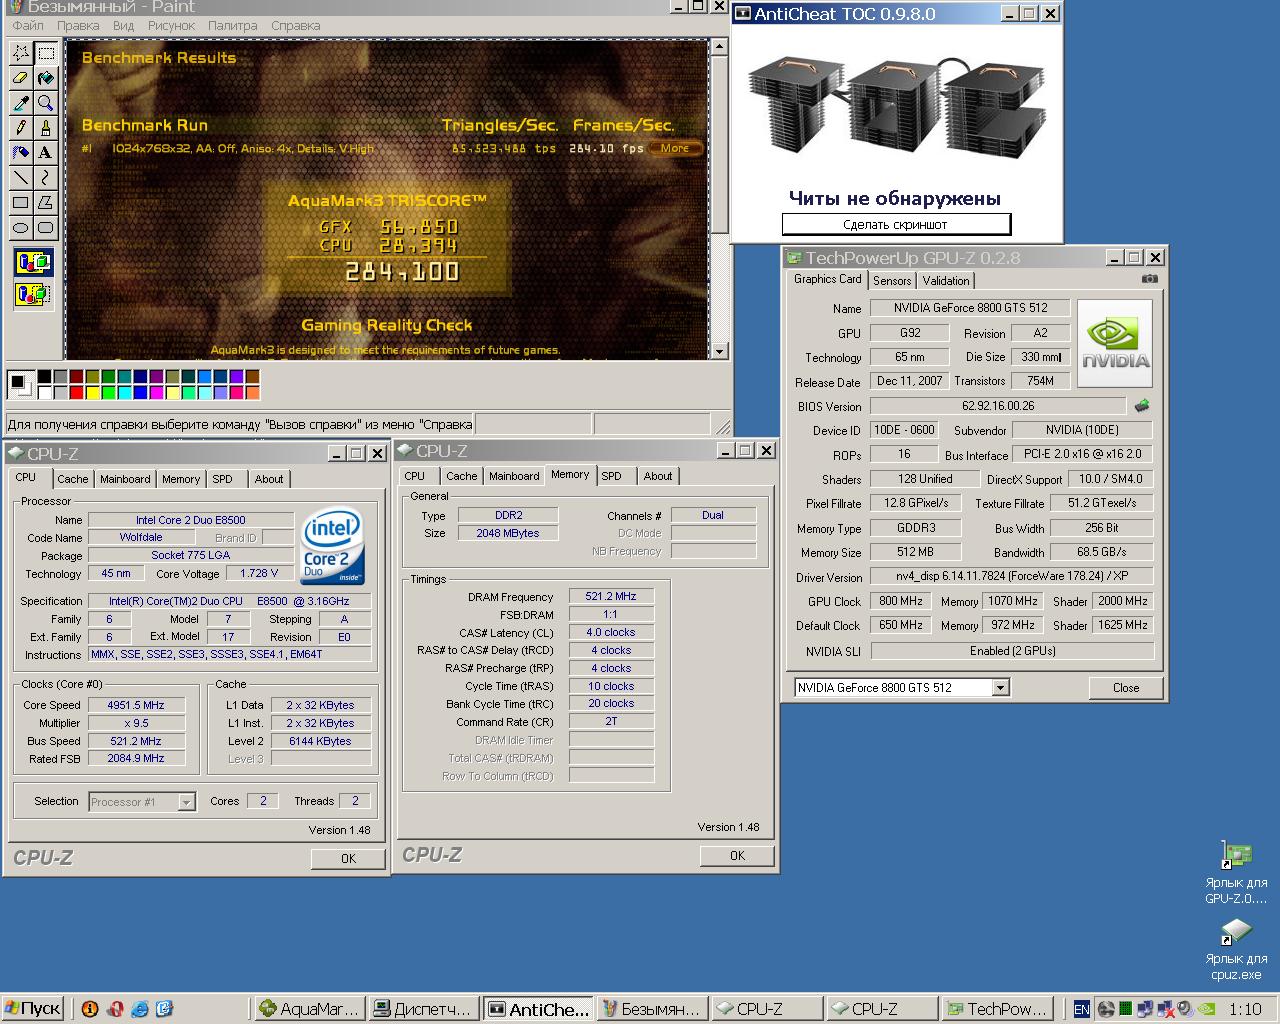Open the Рисунок menu in Paint
The width and height of the screenshot is (1280, 1024).
tap(171, 26)
